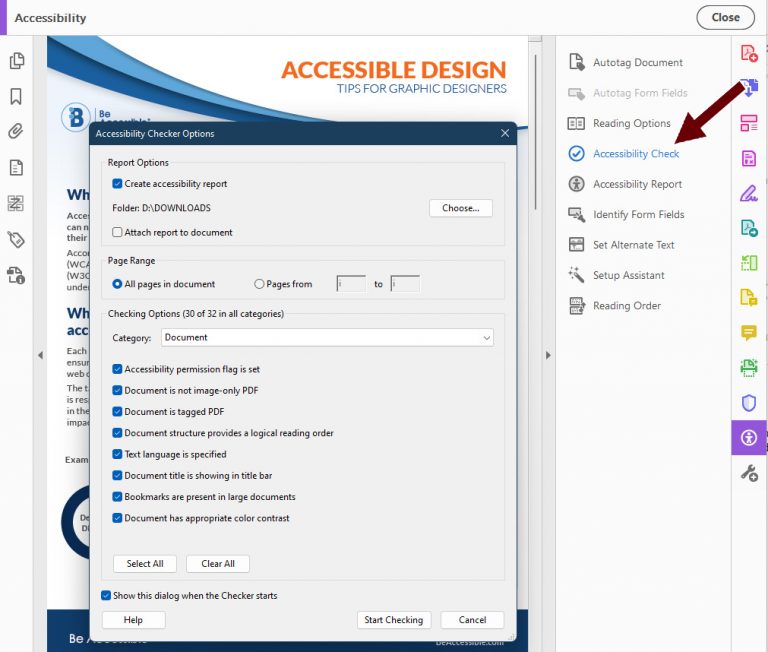Toggle logical reading order checkbox
Screen dimensions: 768x652
point(117,433)
